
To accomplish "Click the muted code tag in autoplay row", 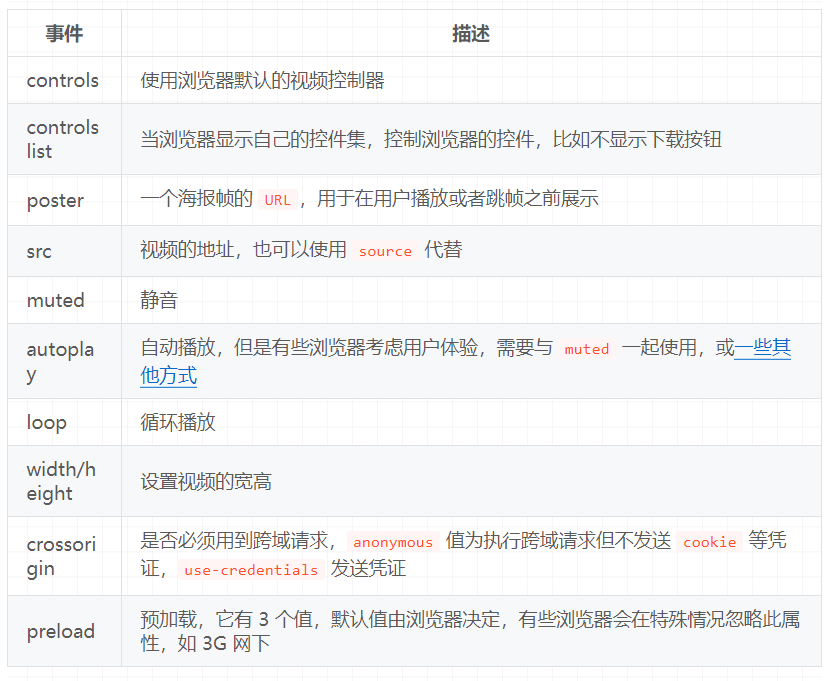I will [587, 350].
